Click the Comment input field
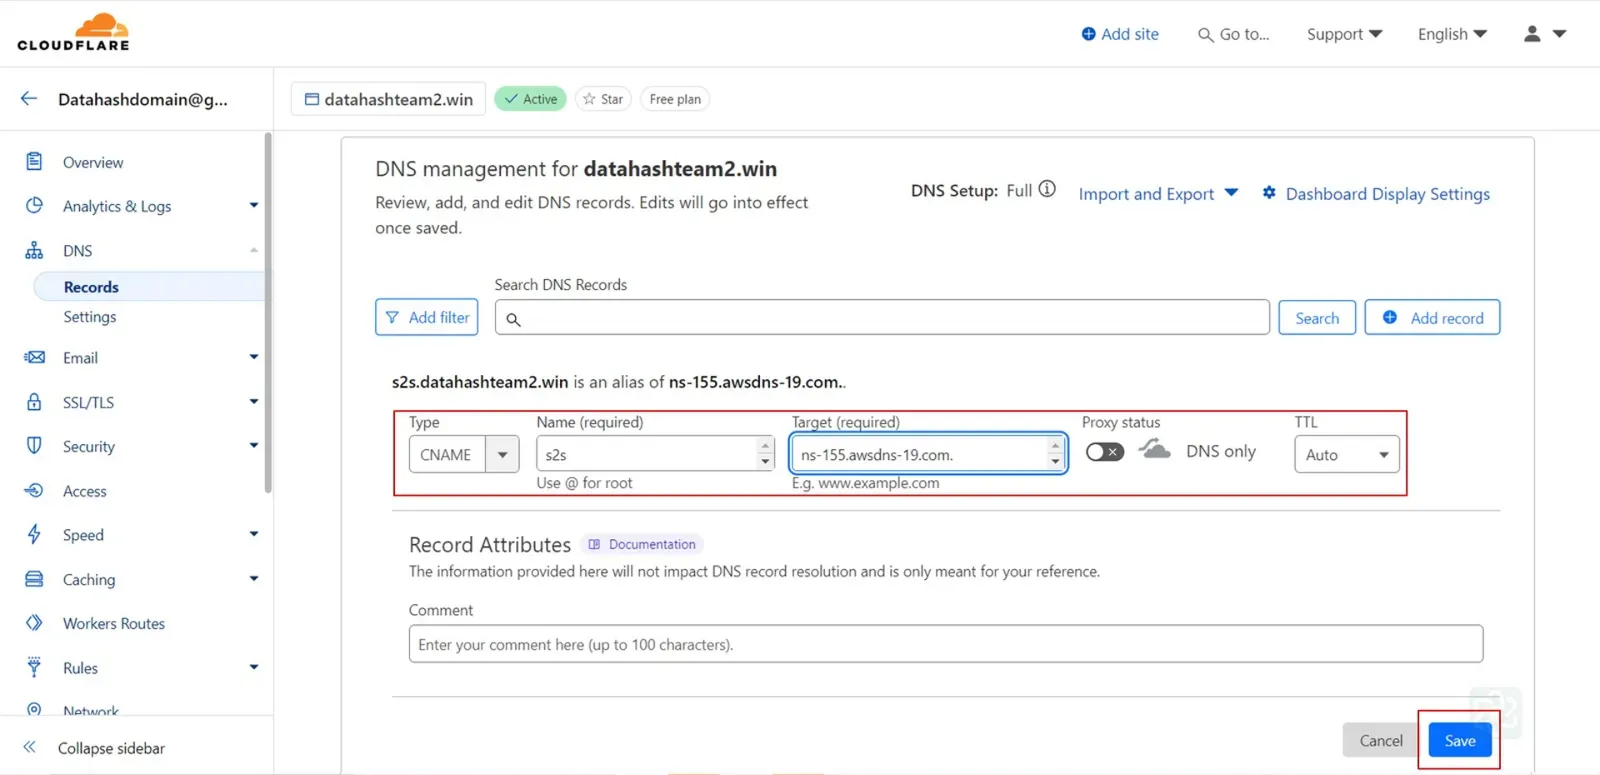Screen dimensions: 1600x775 (x=946, y=644)
